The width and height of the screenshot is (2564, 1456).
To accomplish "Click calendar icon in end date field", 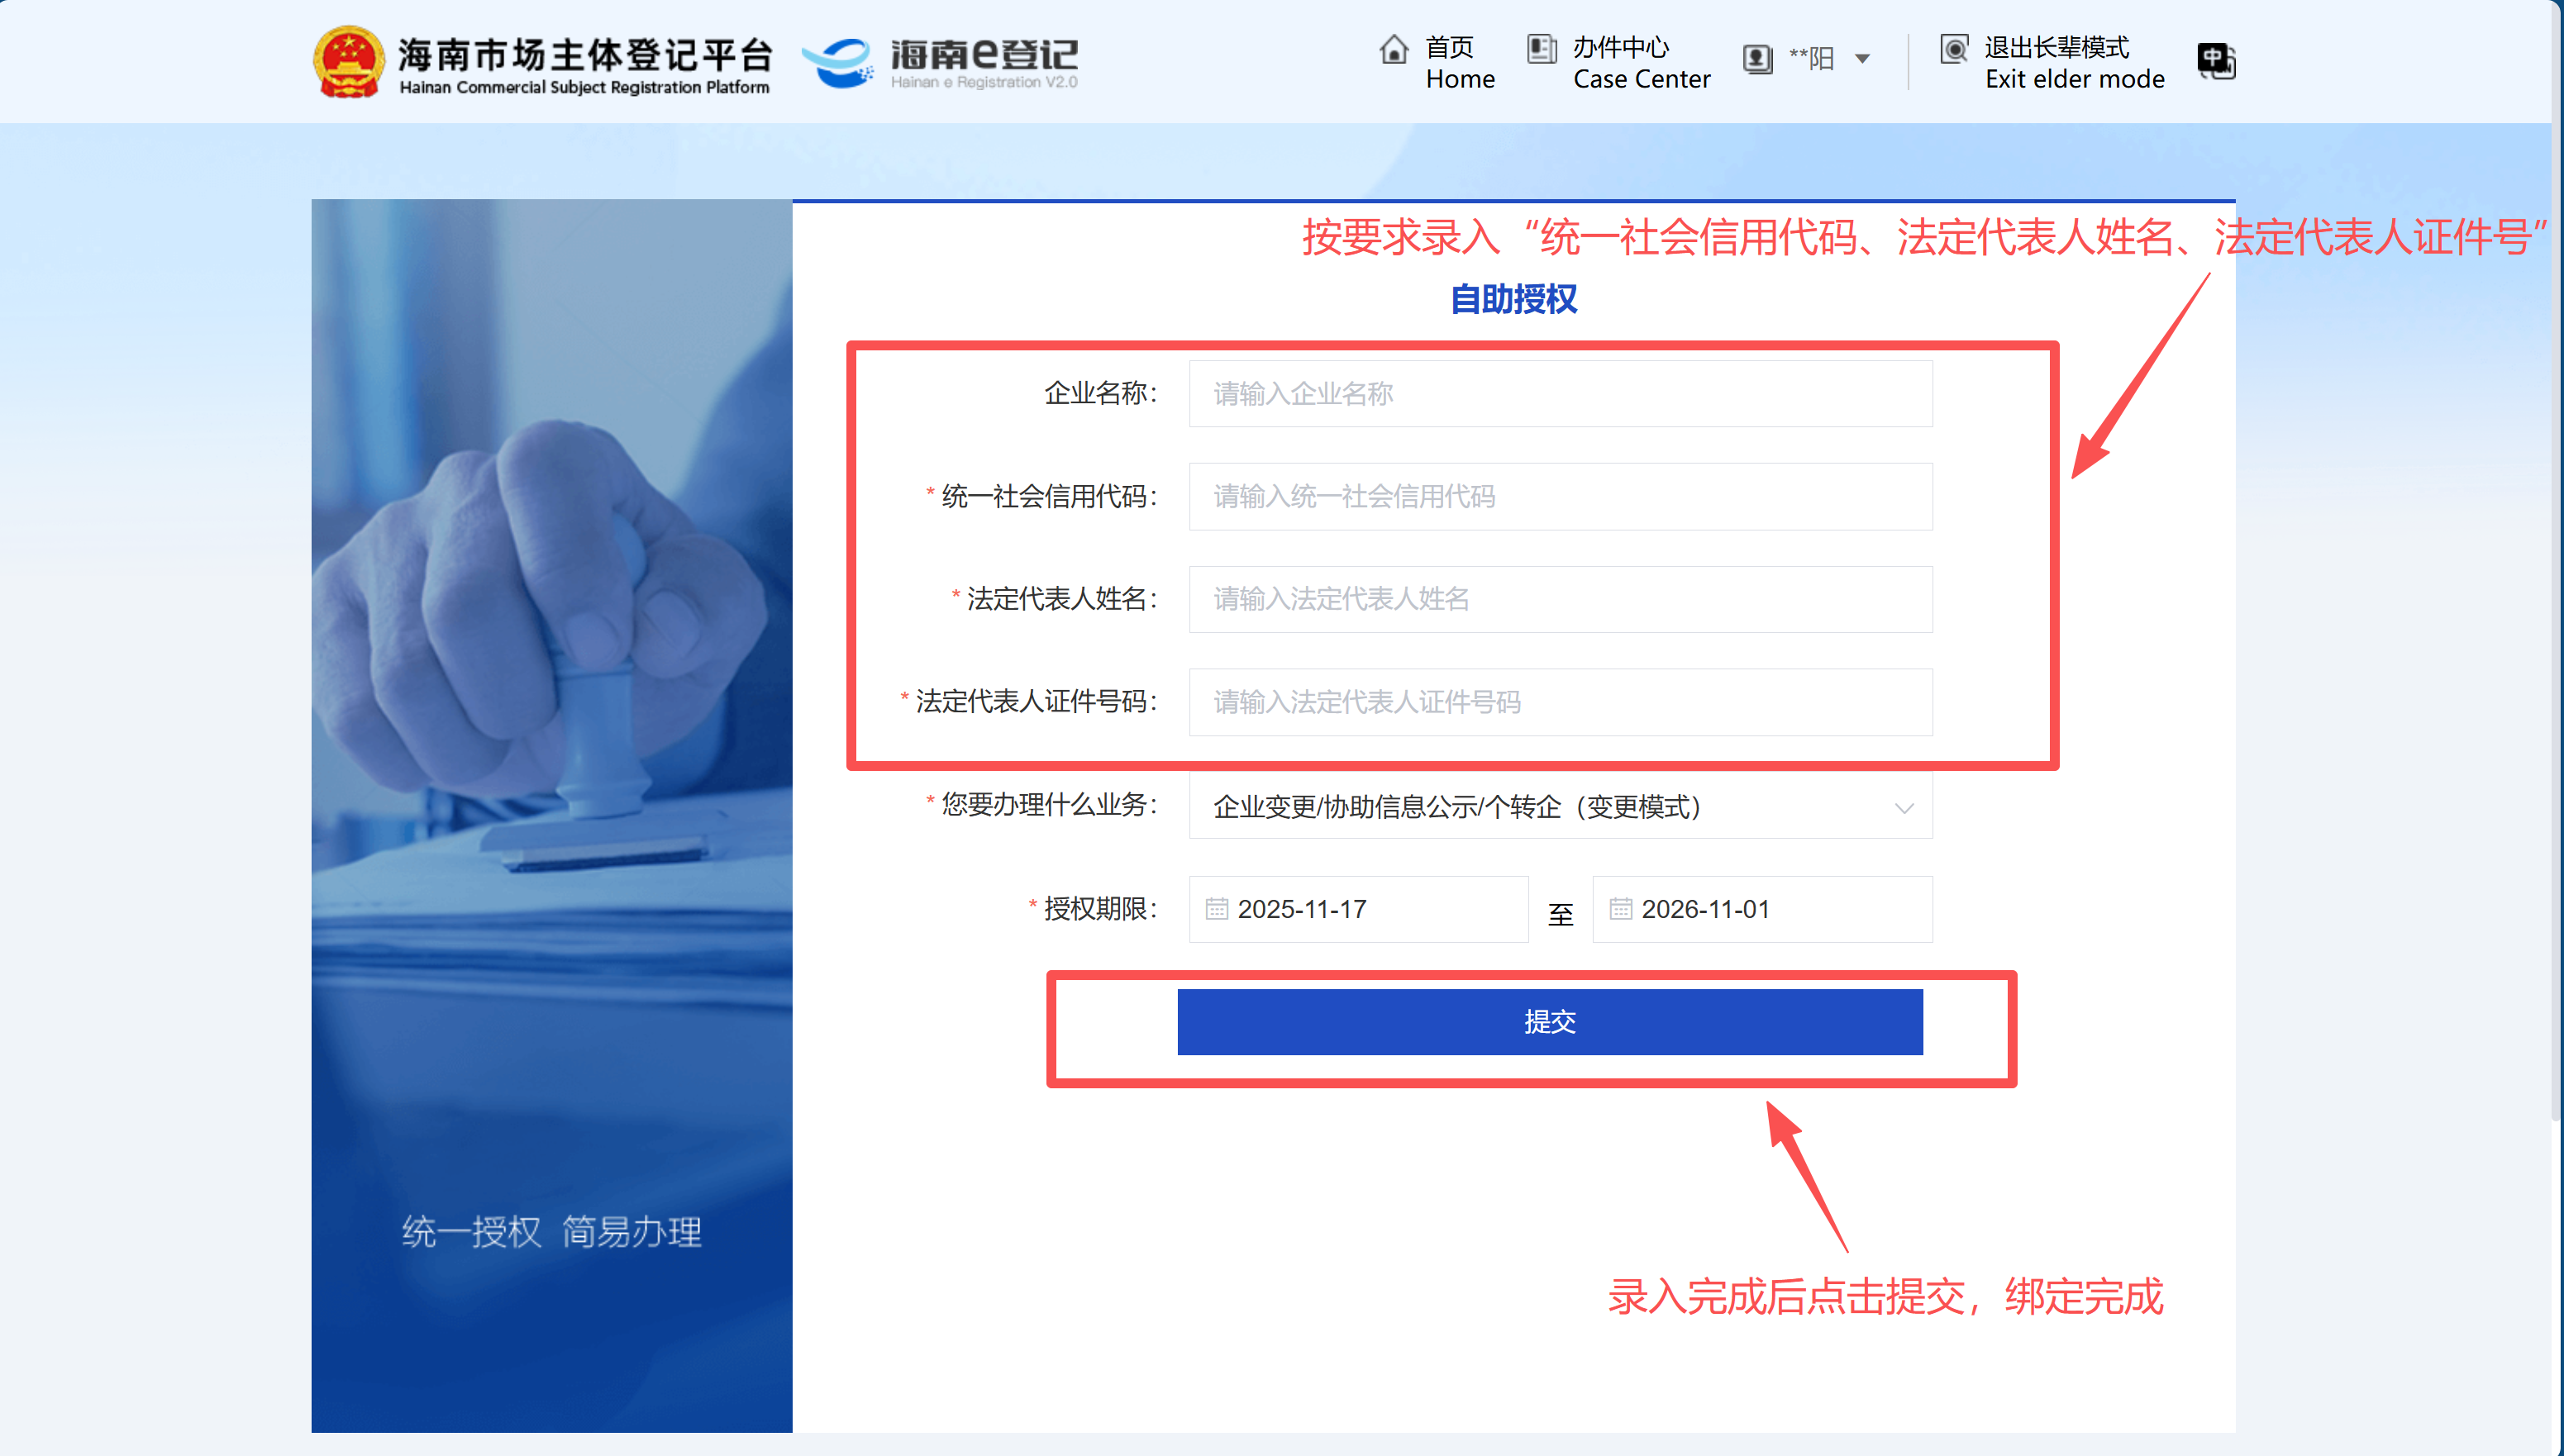I will pyautogui.click(x=1620, y=909).
